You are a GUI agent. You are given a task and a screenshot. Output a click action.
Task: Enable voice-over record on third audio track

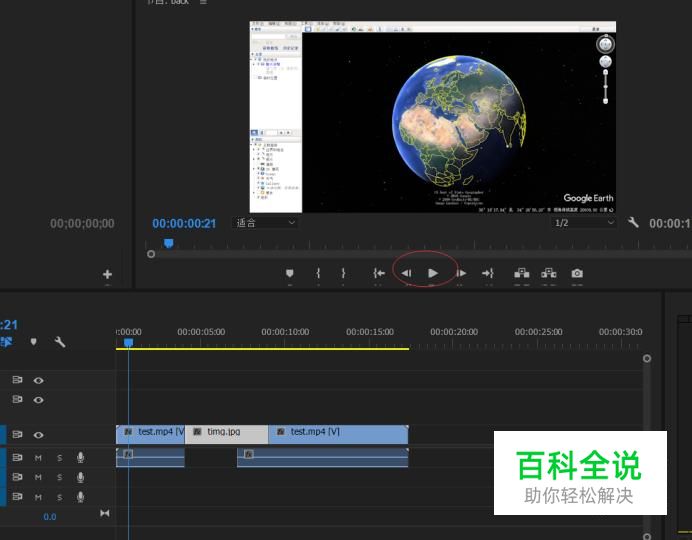coord(80,497)
